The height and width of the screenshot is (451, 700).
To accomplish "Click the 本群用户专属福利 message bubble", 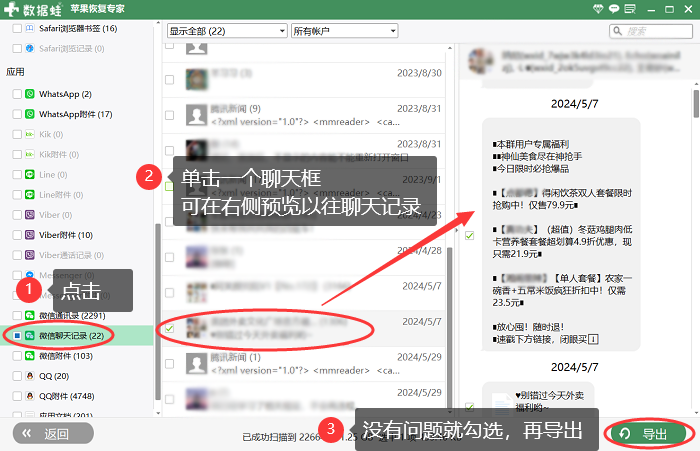I will (x=561, y=234).
